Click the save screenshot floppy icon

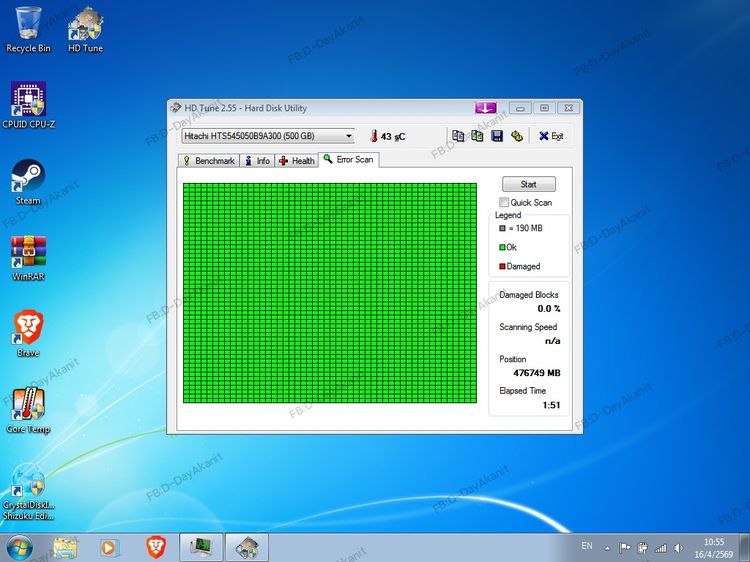(x=497, y=136)
